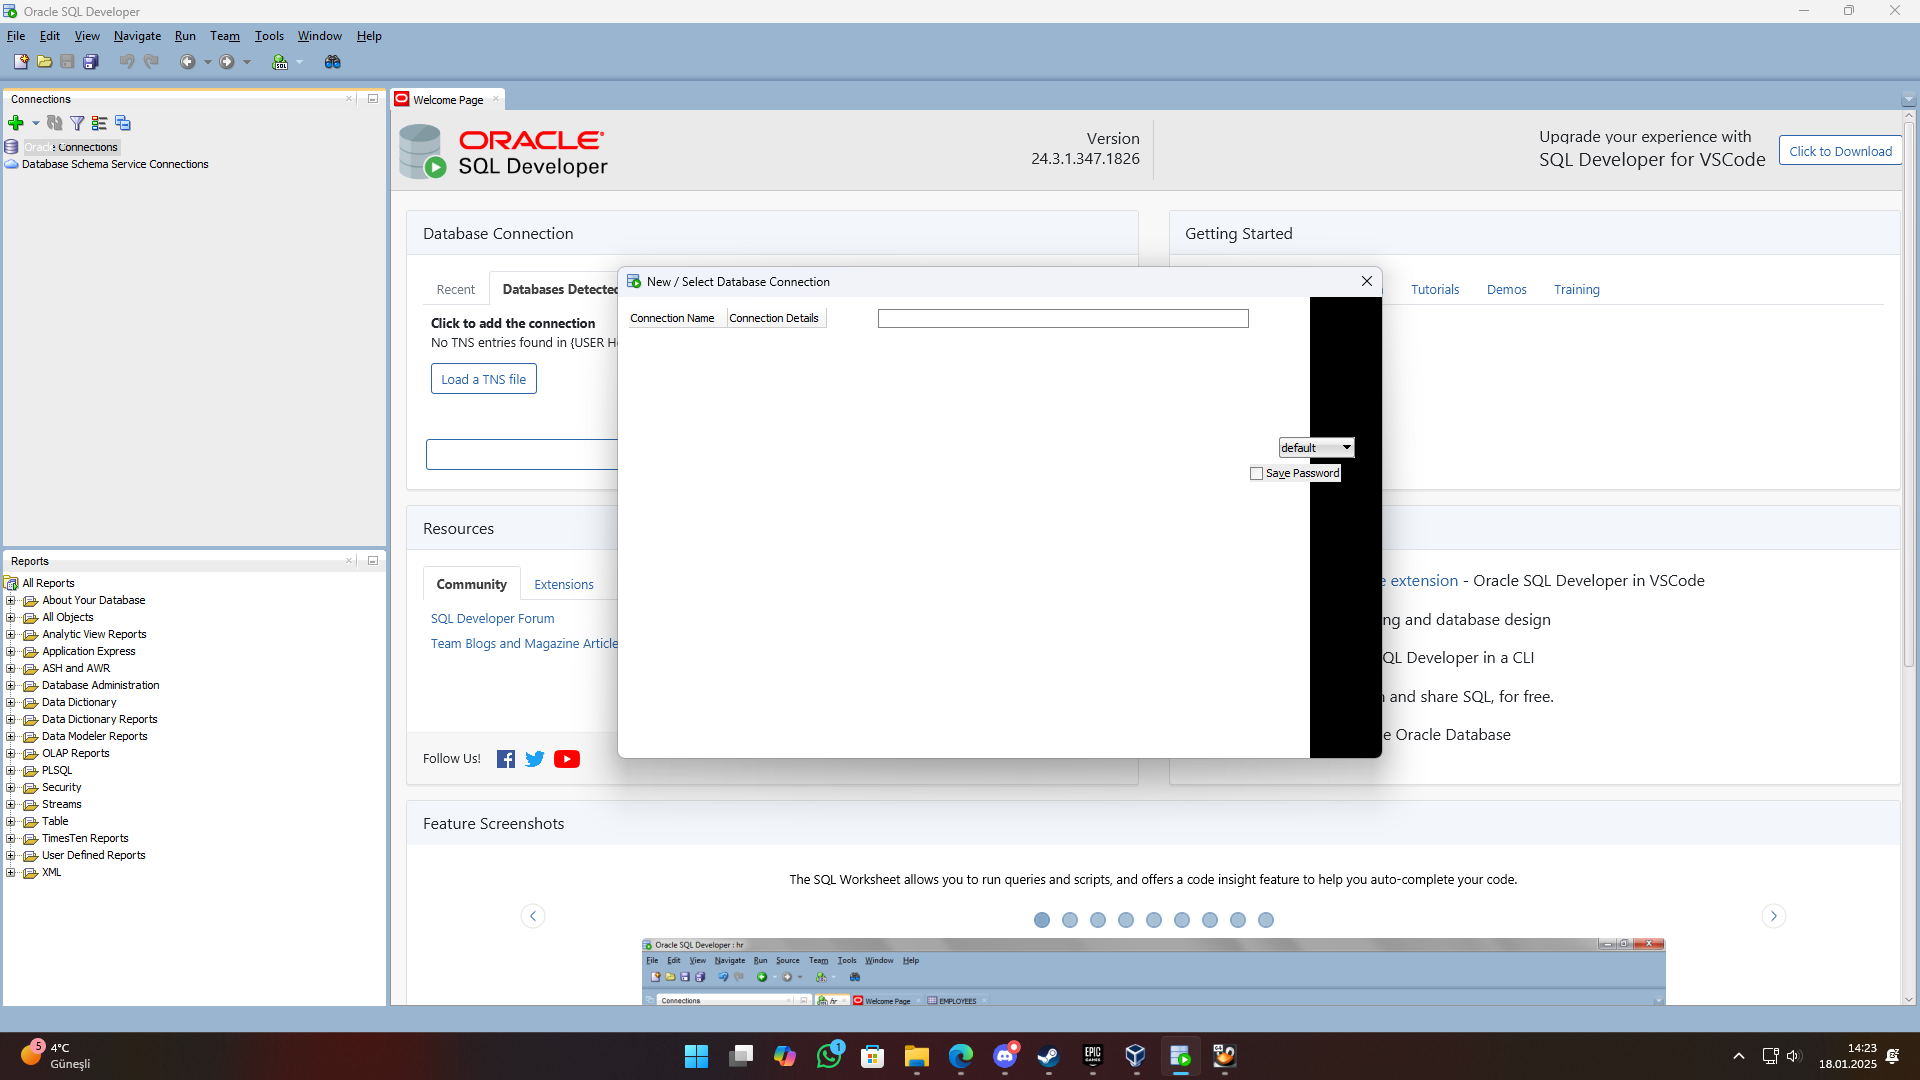Minimize the Reports panel

point(373,561)
